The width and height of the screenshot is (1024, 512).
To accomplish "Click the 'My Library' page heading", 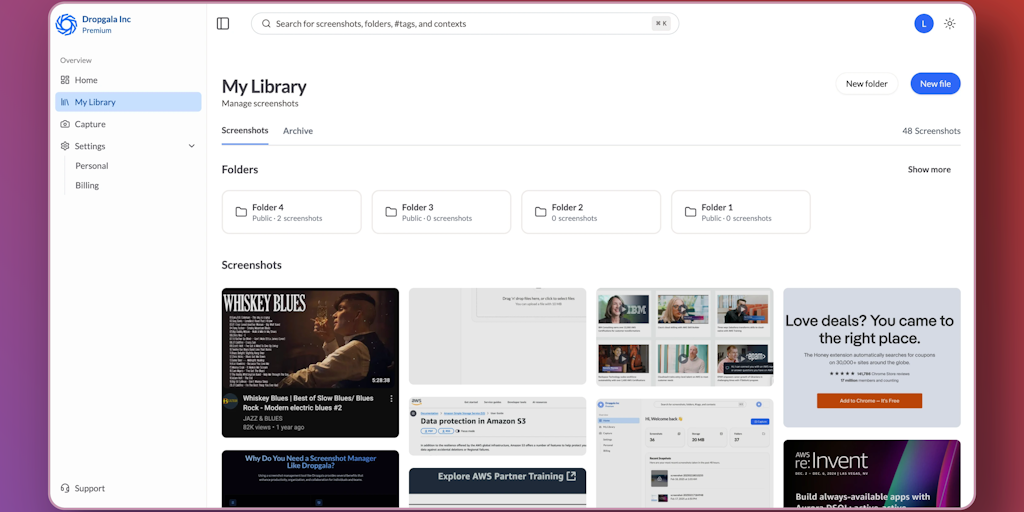I will pos(264,86).
